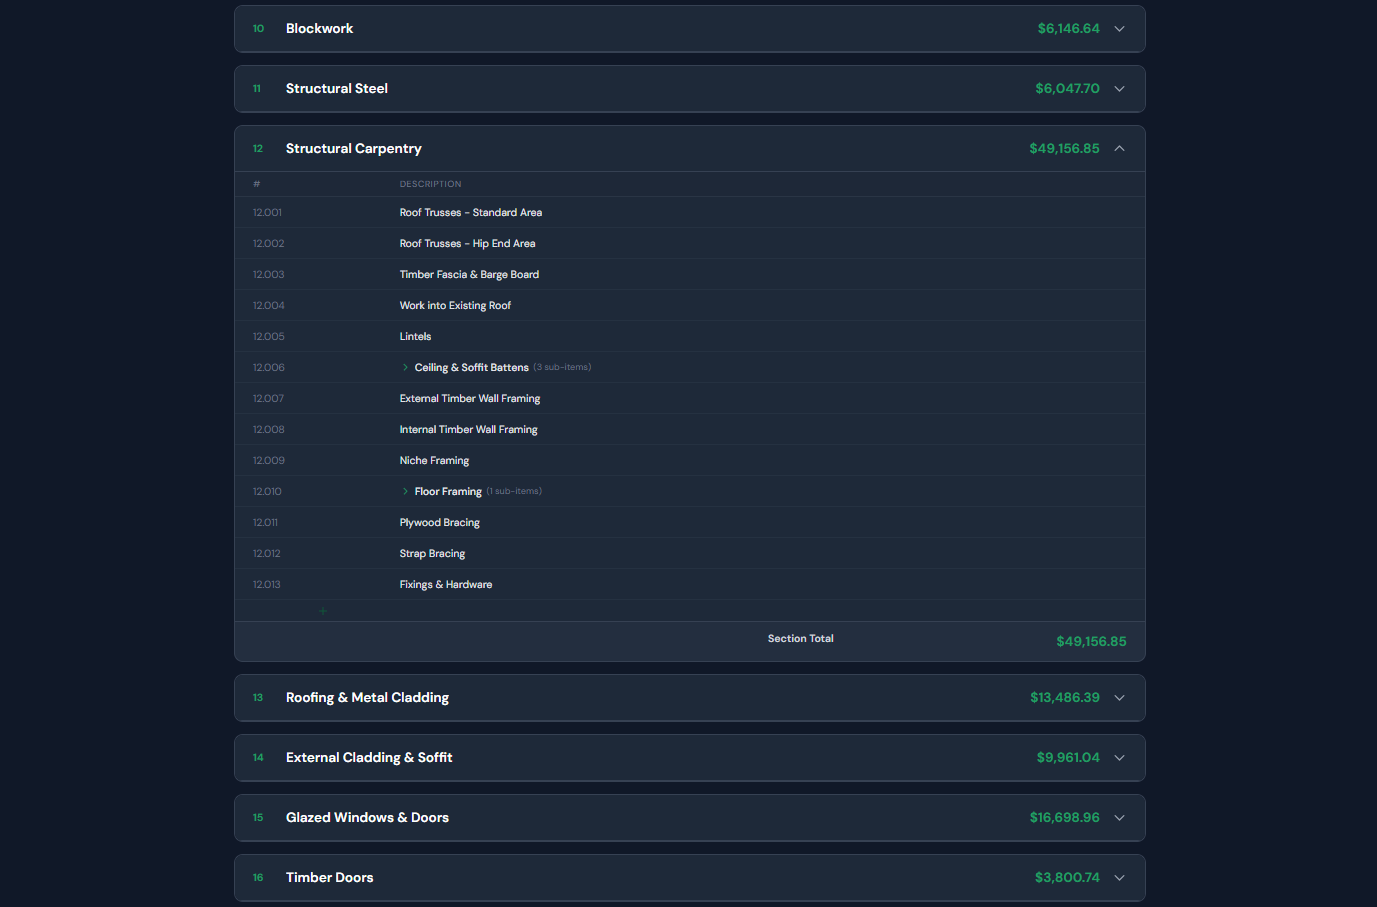Select Internal Timber Wall Framing row

tap(690, 430)
